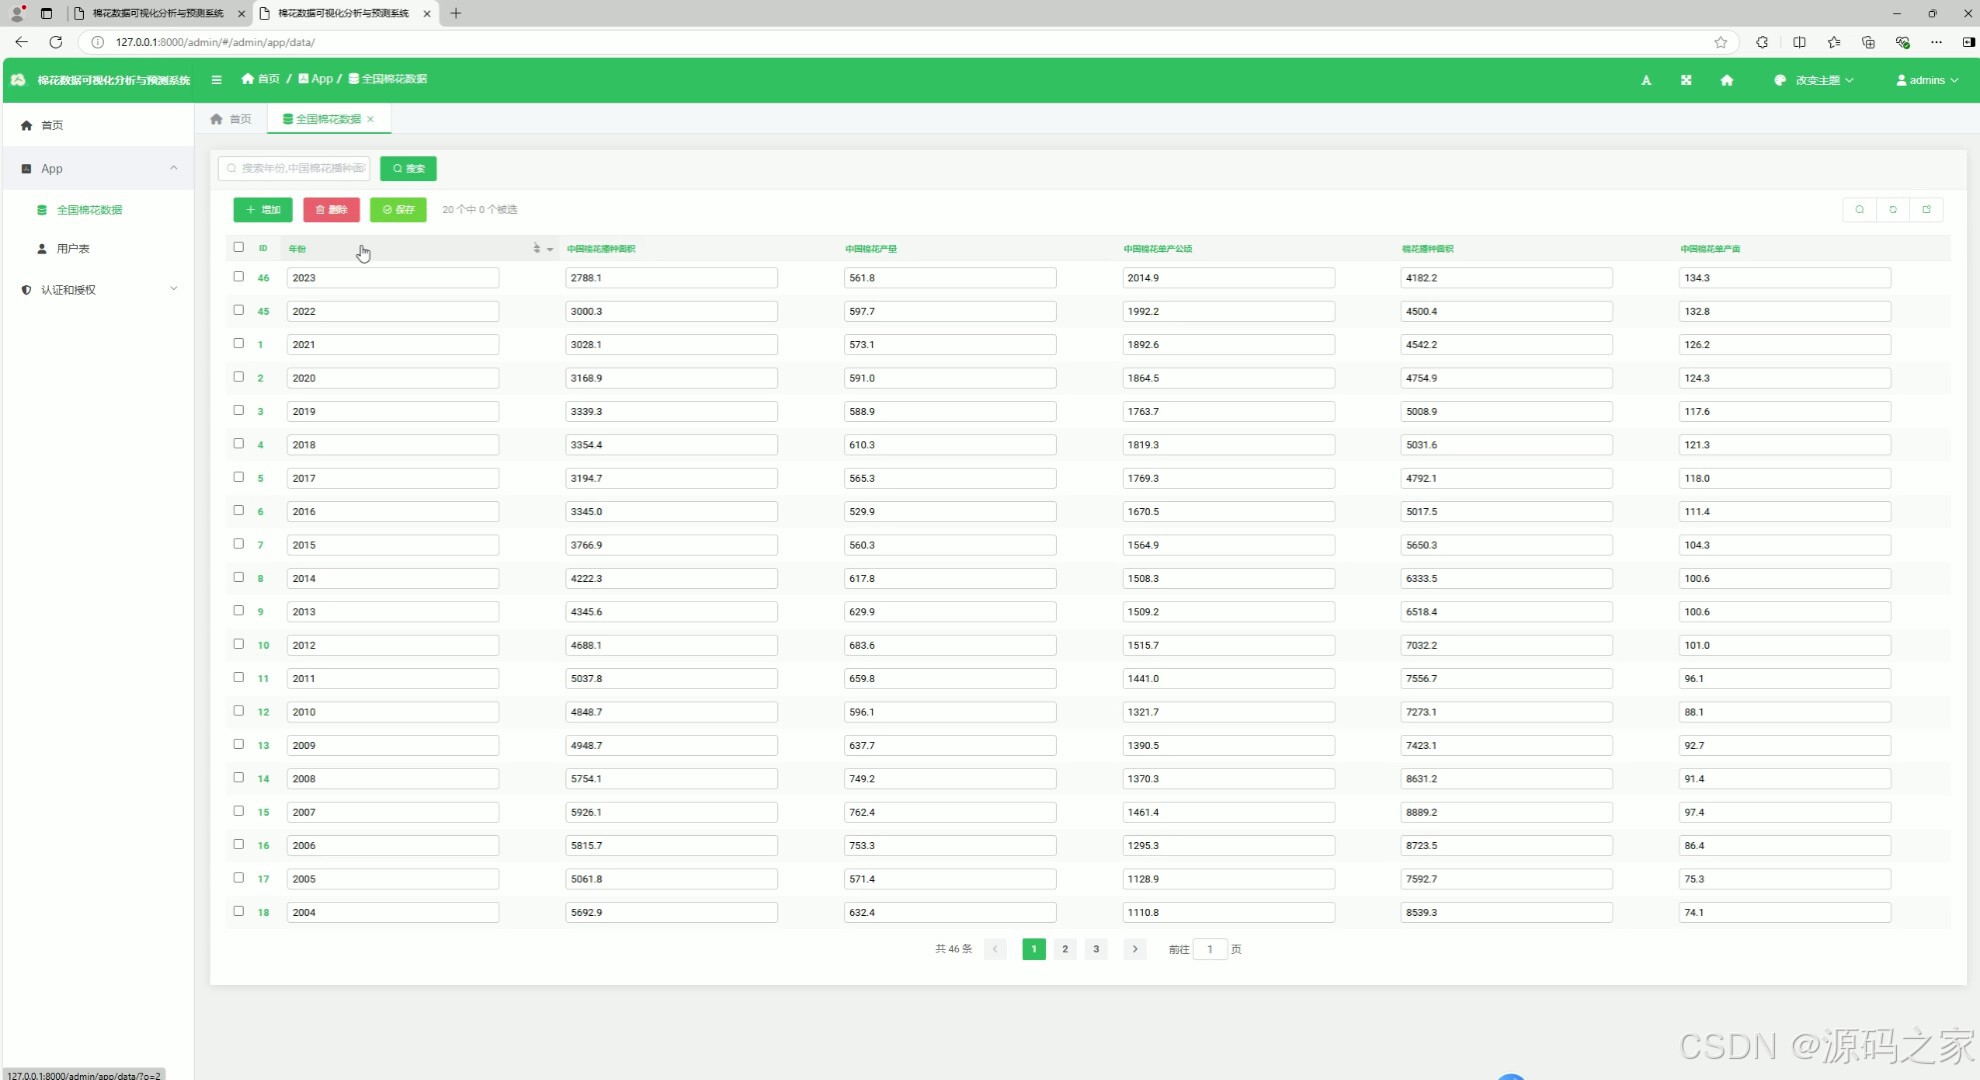This screenshot has height=1080, width=1980.
Task: Click the green 增加 add button
Action: [x=263, y=209]
